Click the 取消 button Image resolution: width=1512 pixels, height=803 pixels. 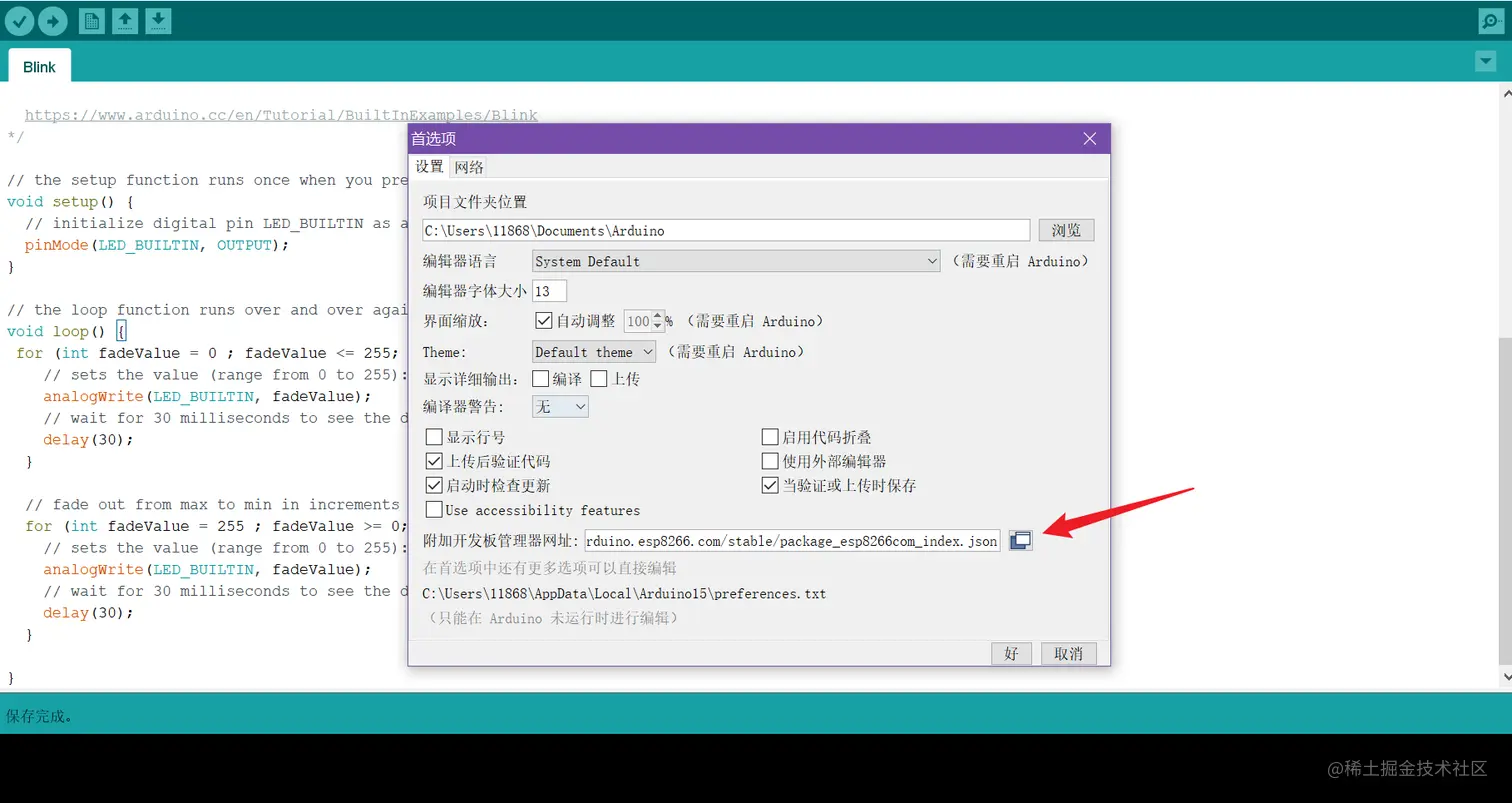(1068, 653)
